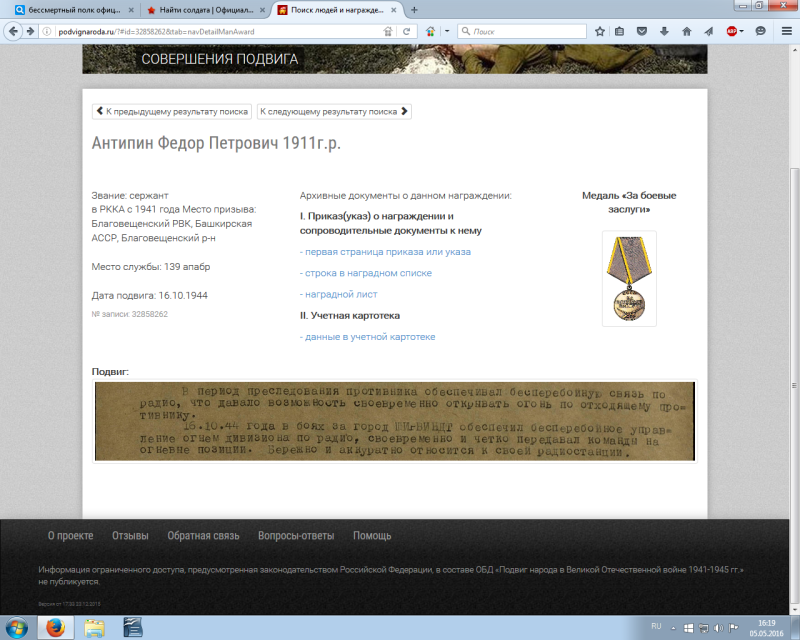Click the medal 'За боевые заслуги' image

629,278
